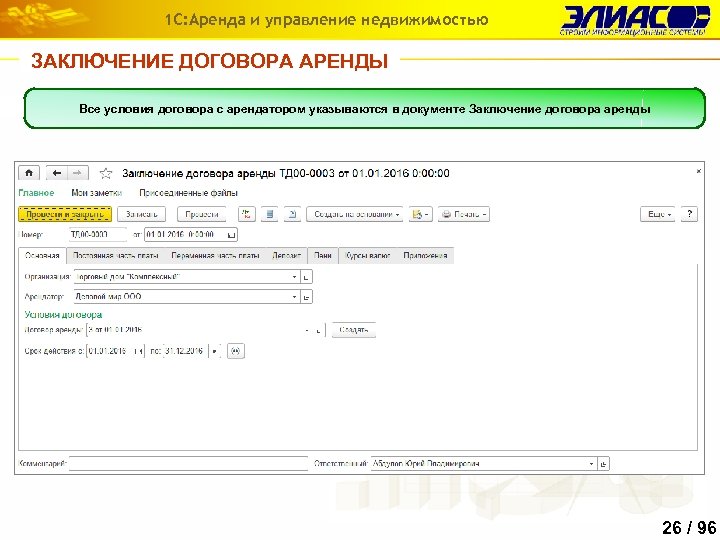Open the Организация item with its open button
The height and width of the screenshot is (540, 720).
[x=306, y=277]
